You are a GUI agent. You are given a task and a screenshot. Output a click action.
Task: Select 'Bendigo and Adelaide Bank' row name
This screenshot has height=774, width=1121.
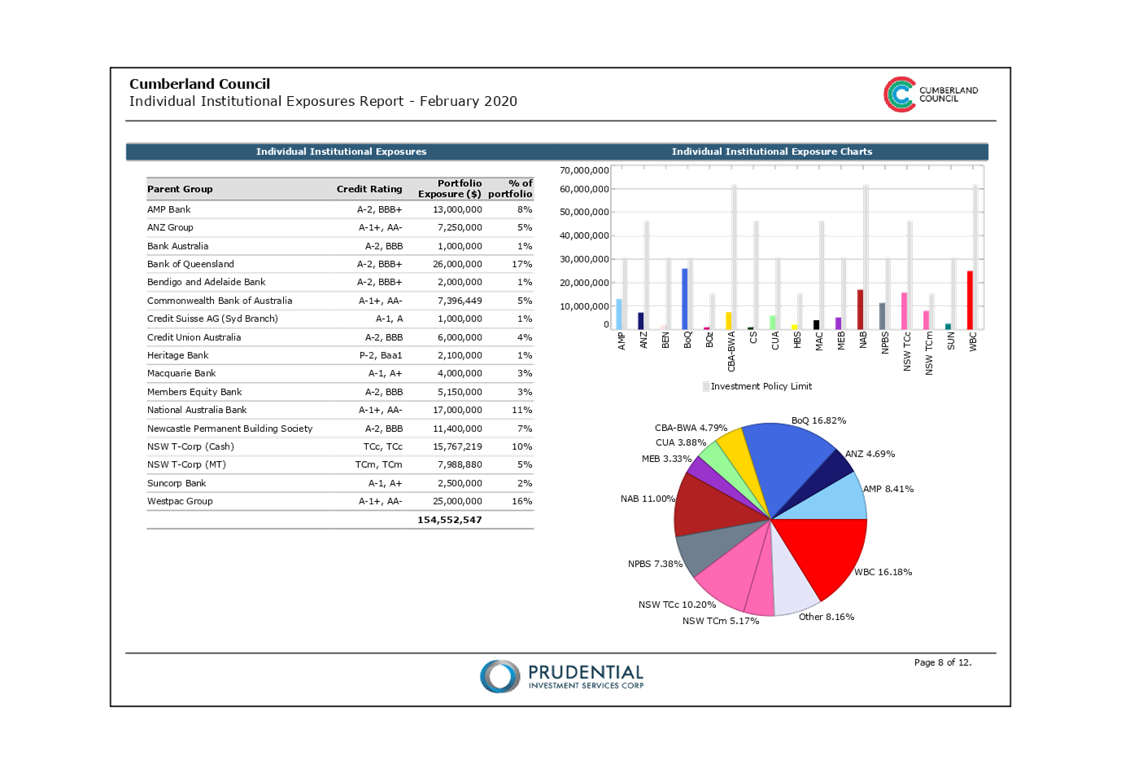[x=206, y=282]
